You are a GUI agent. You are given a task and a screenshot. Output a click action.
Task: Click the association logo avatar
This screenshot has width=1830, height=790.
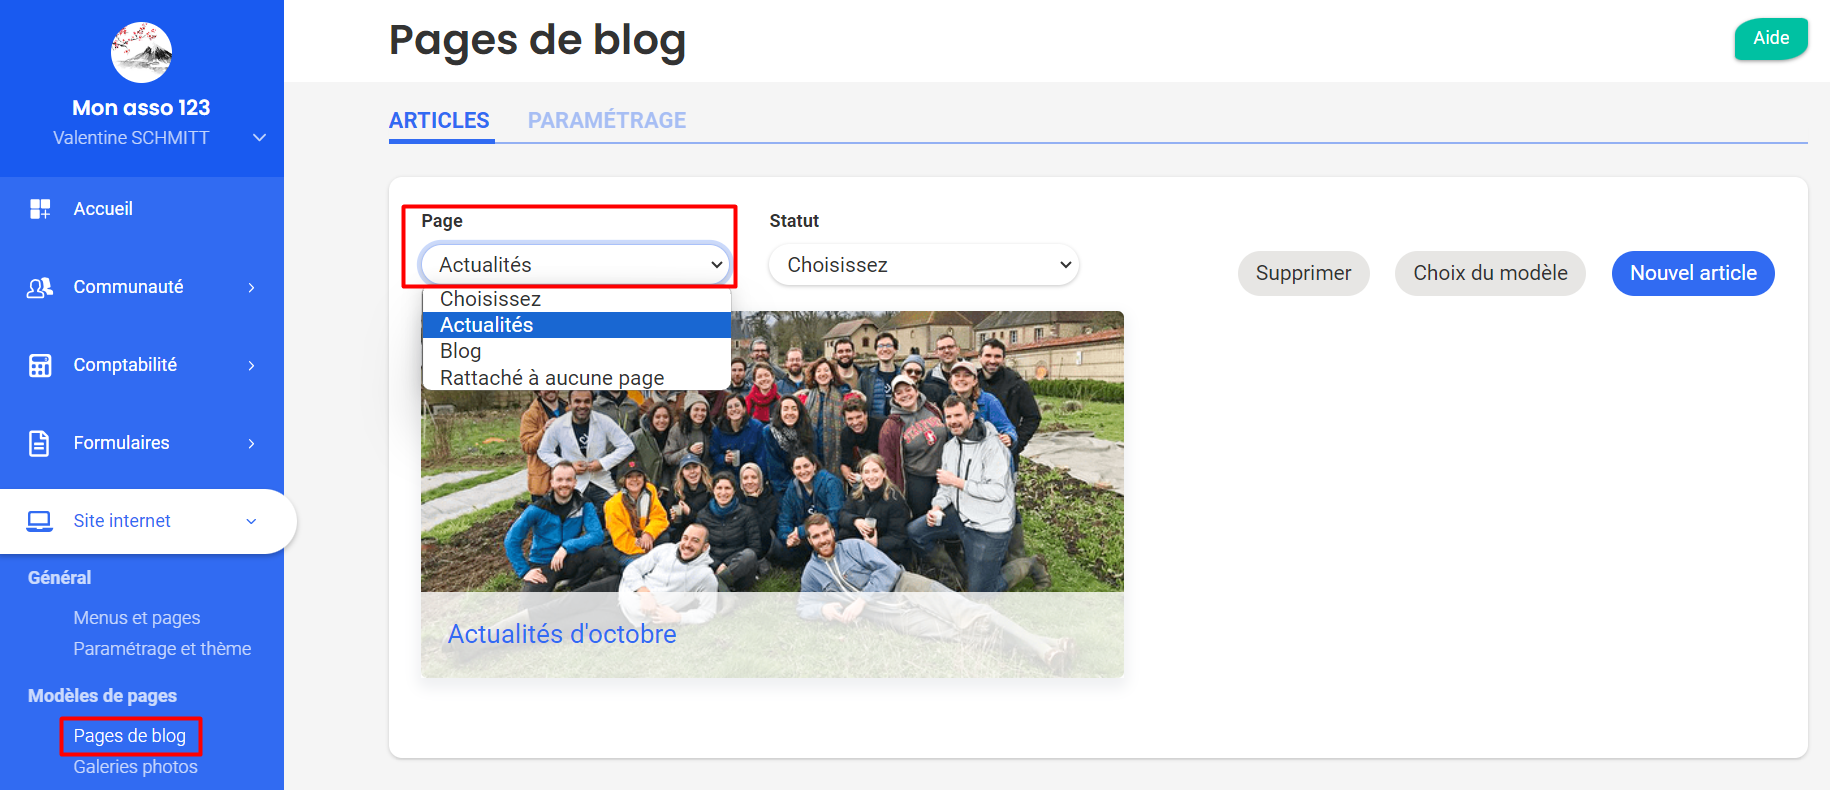pos(141,52)
